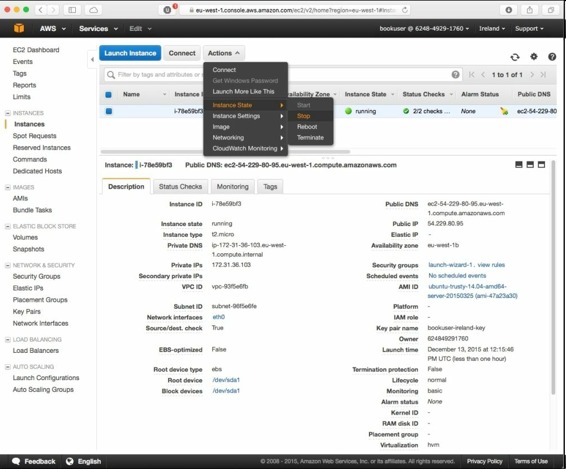Open Safari downloads button
Viewport: 566px width, 469px height.
(x=509, y=10)
